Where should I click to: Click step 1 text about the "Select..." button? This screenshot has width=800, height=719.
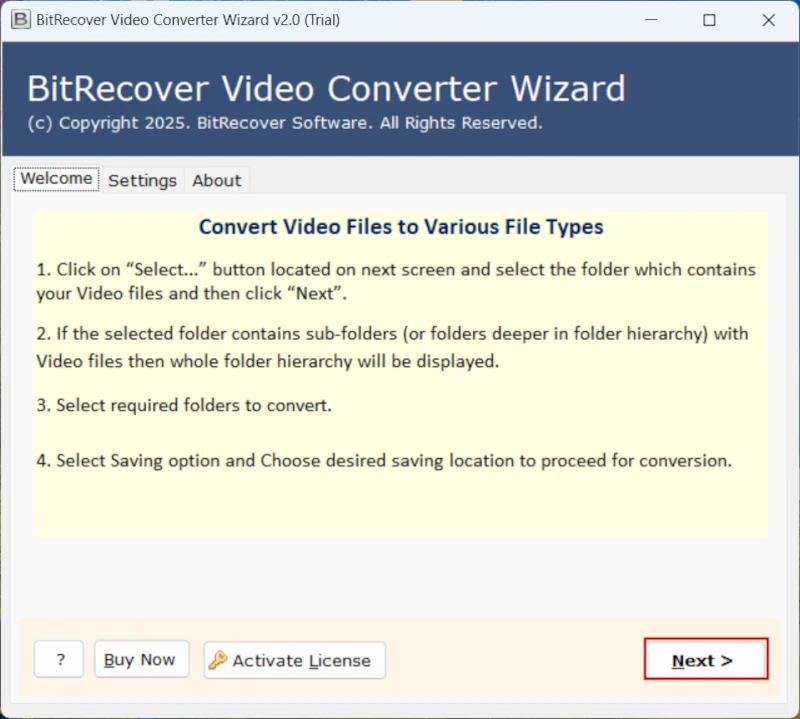coord(396,281)
